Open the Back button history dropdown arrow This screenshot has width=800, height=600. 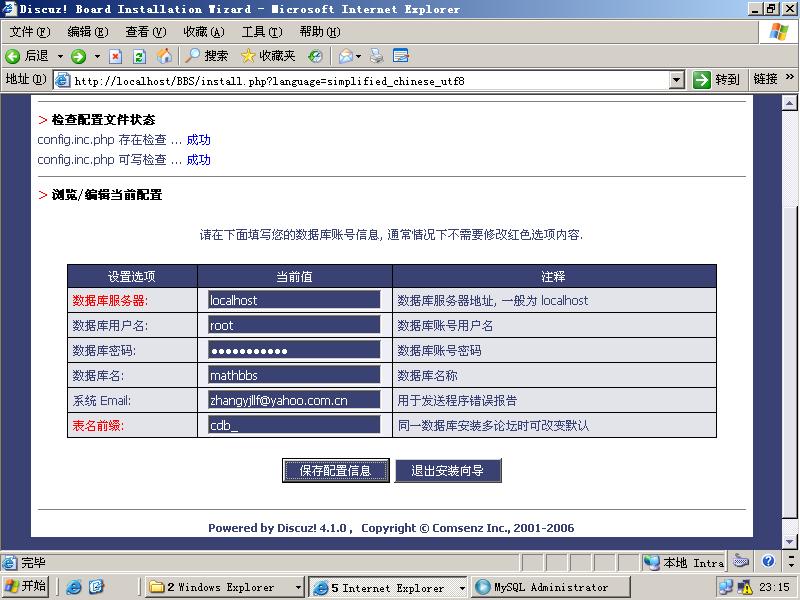point(60,56)
